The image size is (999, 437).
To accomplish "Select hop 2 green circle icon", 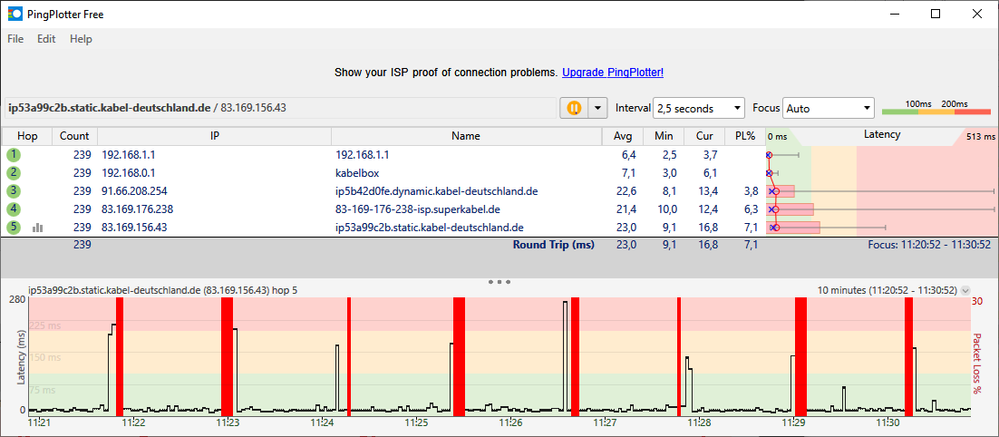I will (13, 173).
